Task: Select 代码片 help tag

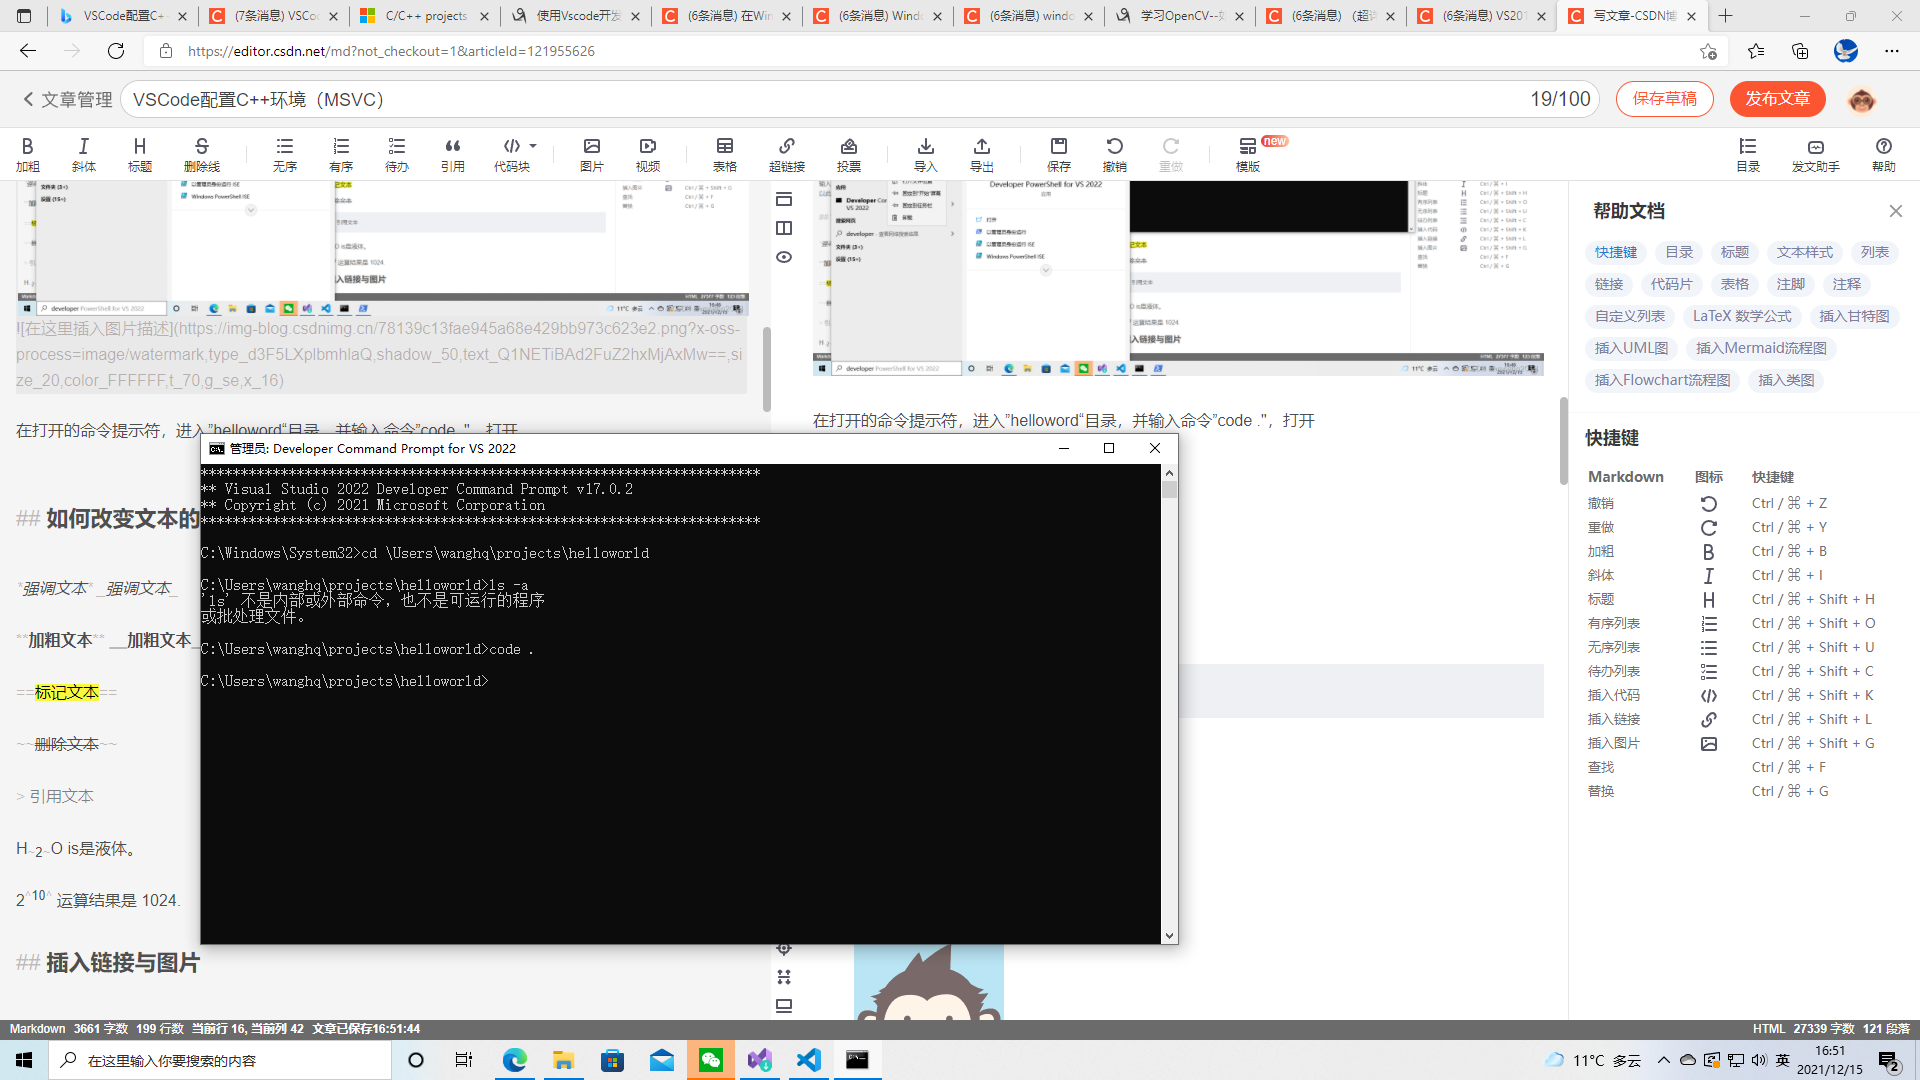Action: 1672,284
